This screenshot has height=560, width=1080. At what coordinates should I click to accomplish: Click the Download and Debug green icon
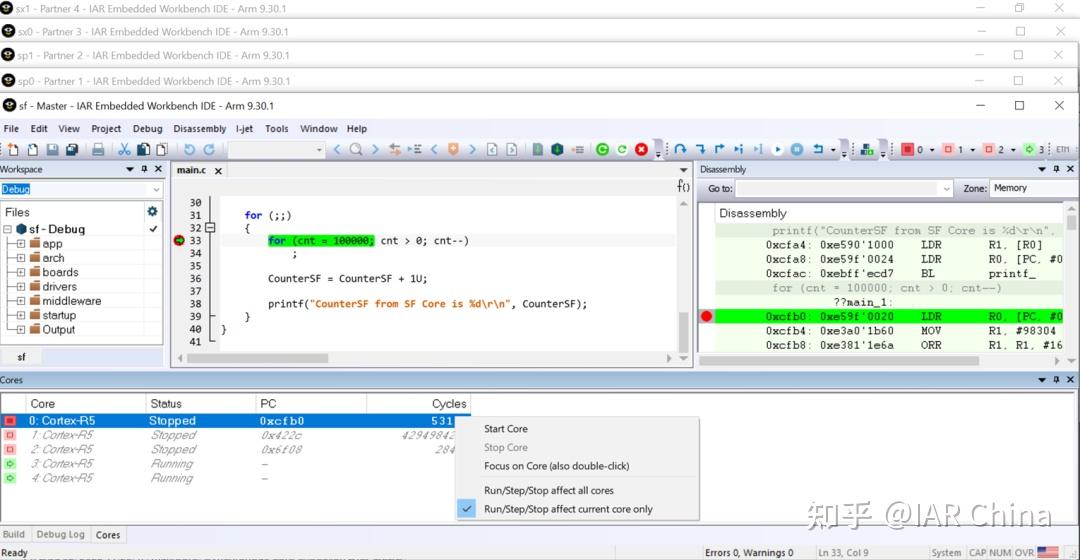557,149
